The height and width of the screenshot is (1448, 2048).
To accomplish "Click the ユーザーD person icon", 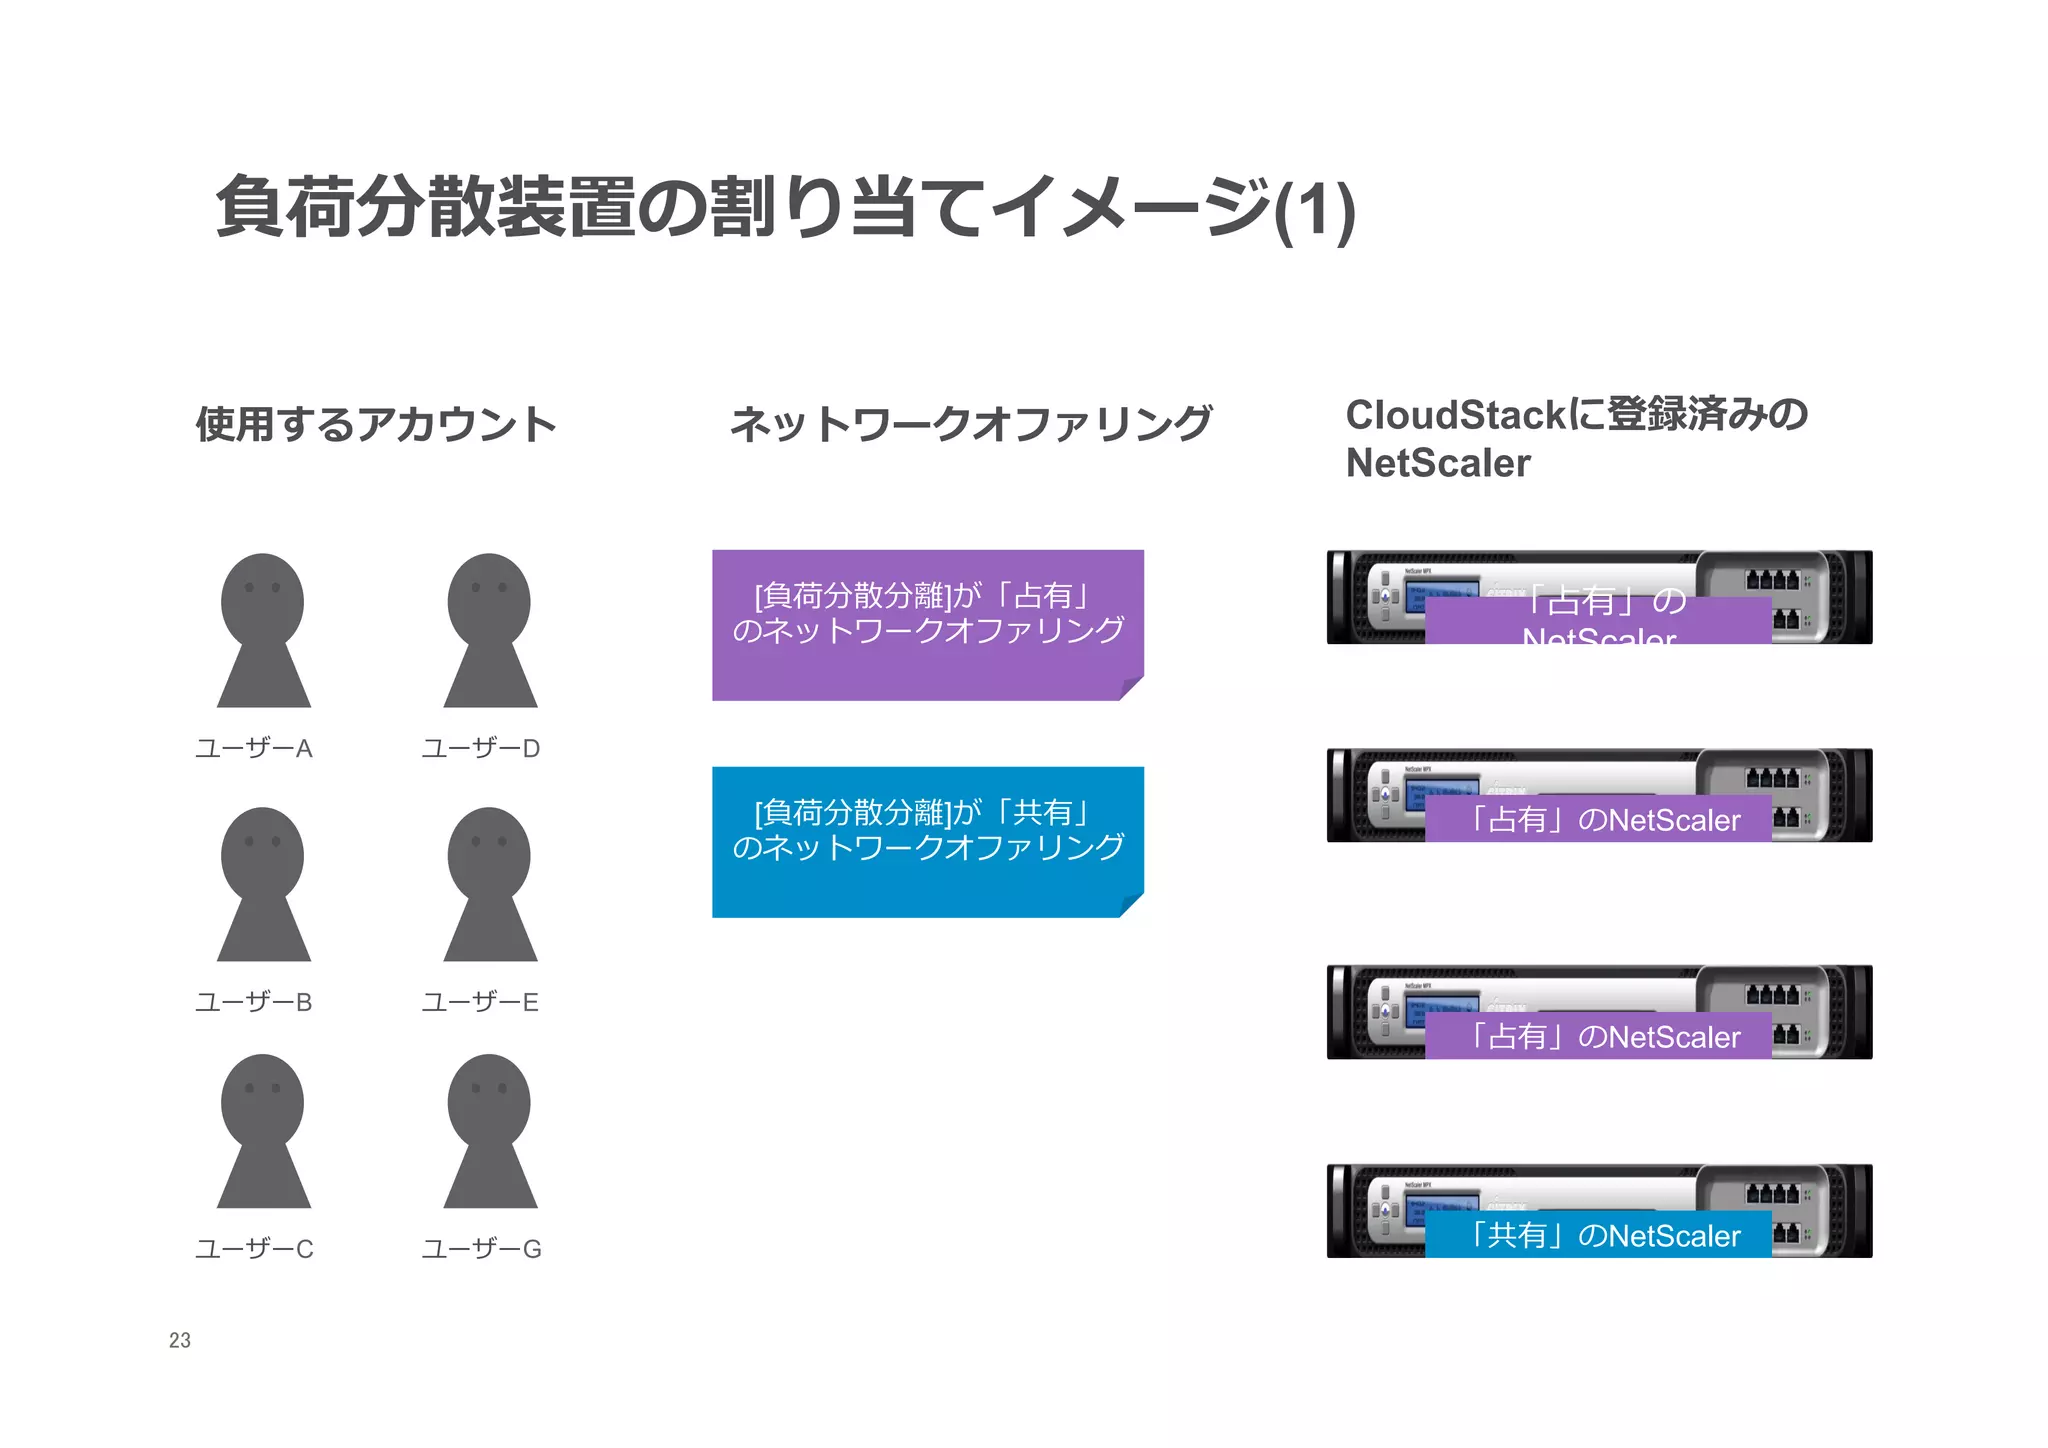I will coord(490,630).
